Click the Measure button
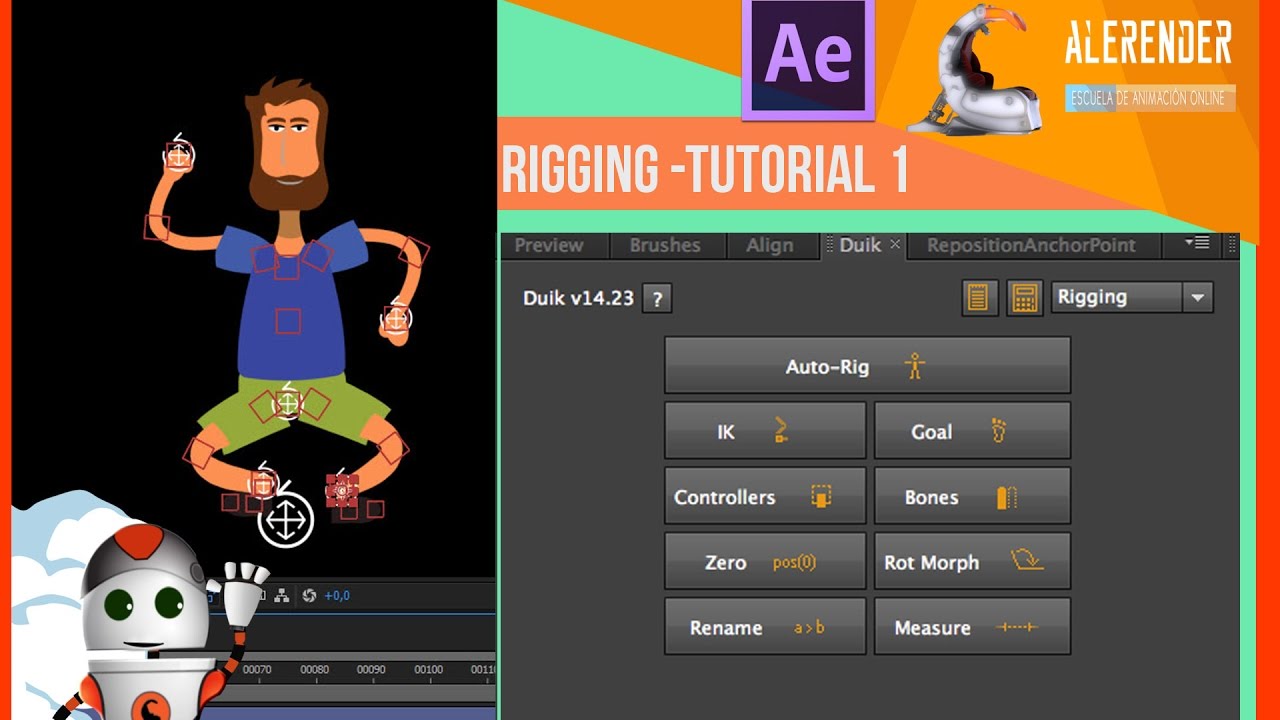The width and height of the screenshot is (1280, 720). [x=972, y=627]
